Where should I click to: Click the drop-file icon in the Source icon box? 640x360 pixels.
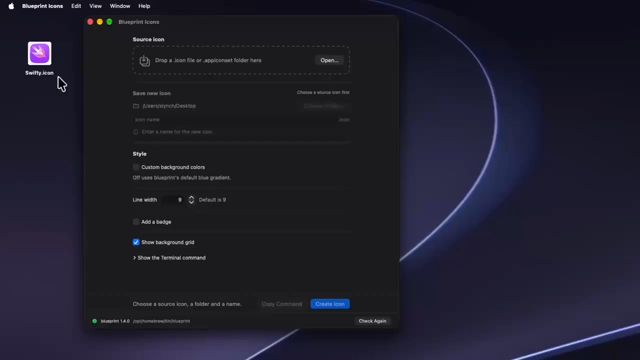pos(144,60)
